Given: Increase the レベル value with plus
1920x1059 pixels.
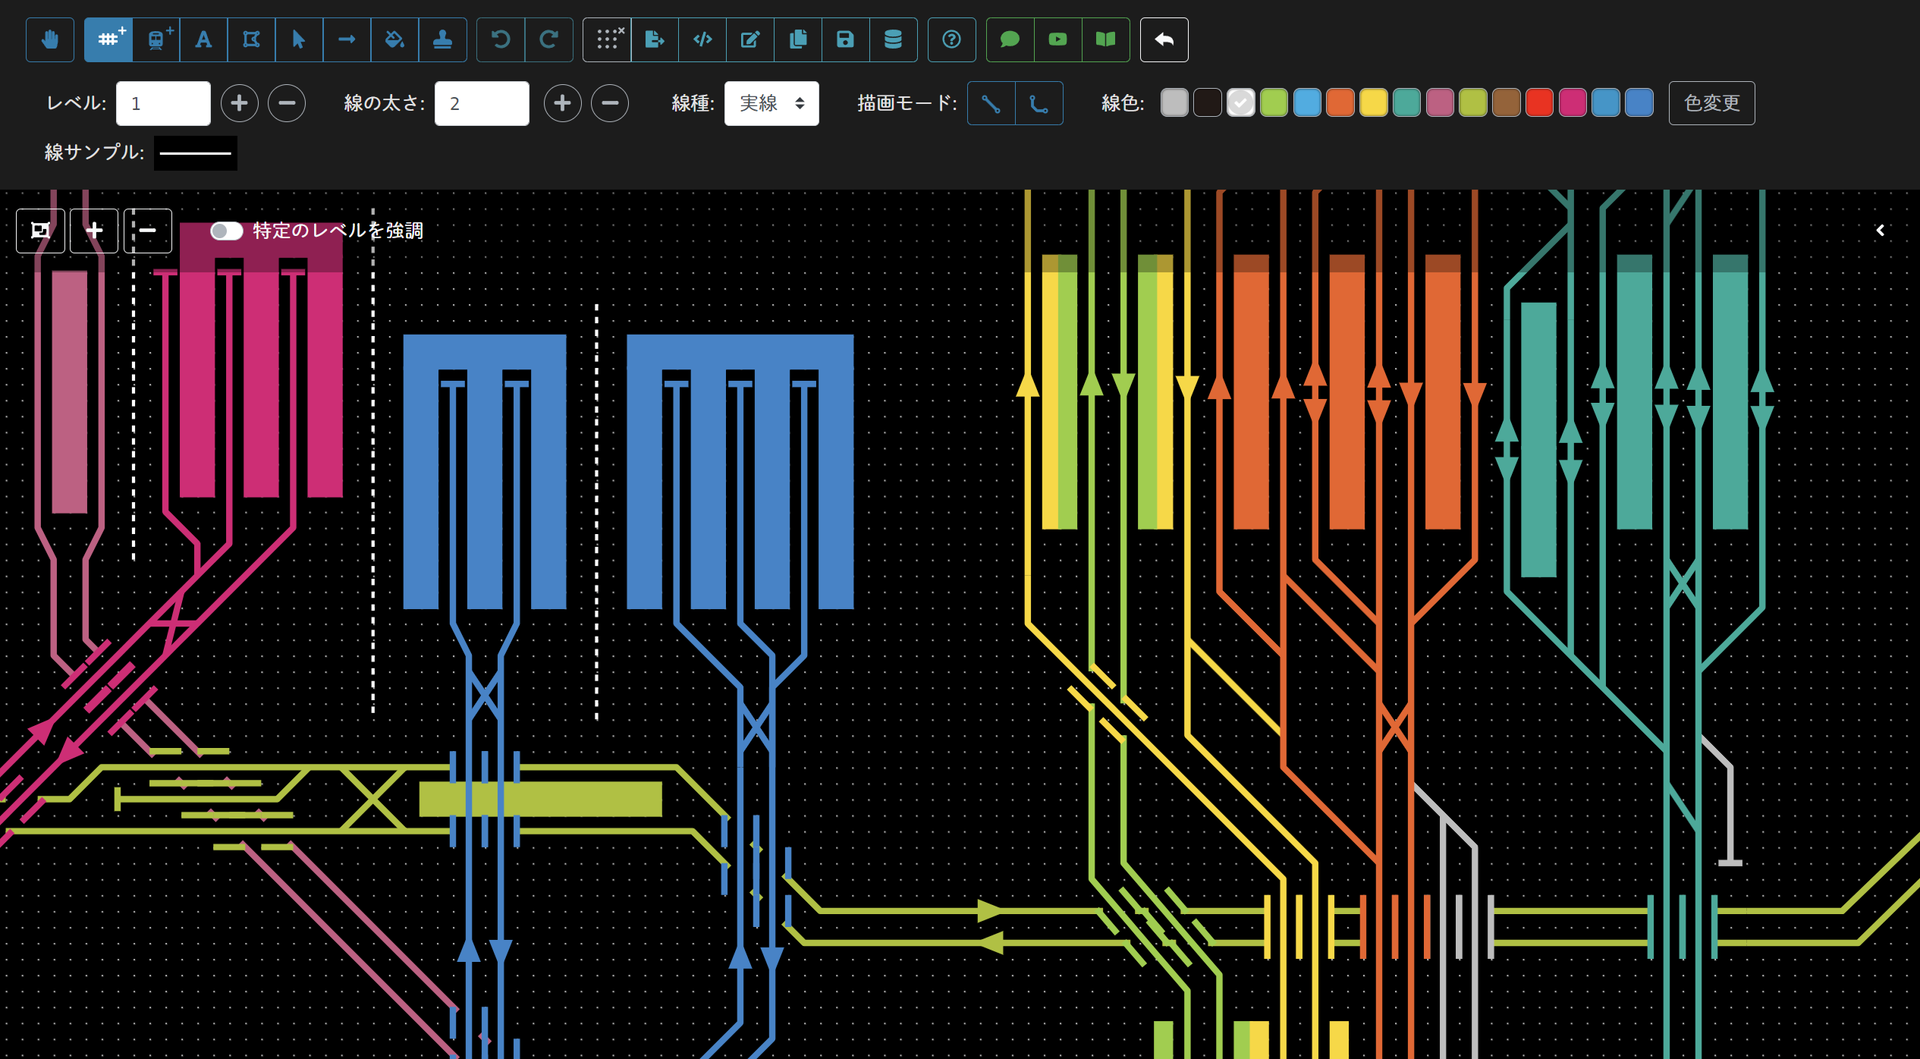Looking at the screenshot, I should point(239,104).
